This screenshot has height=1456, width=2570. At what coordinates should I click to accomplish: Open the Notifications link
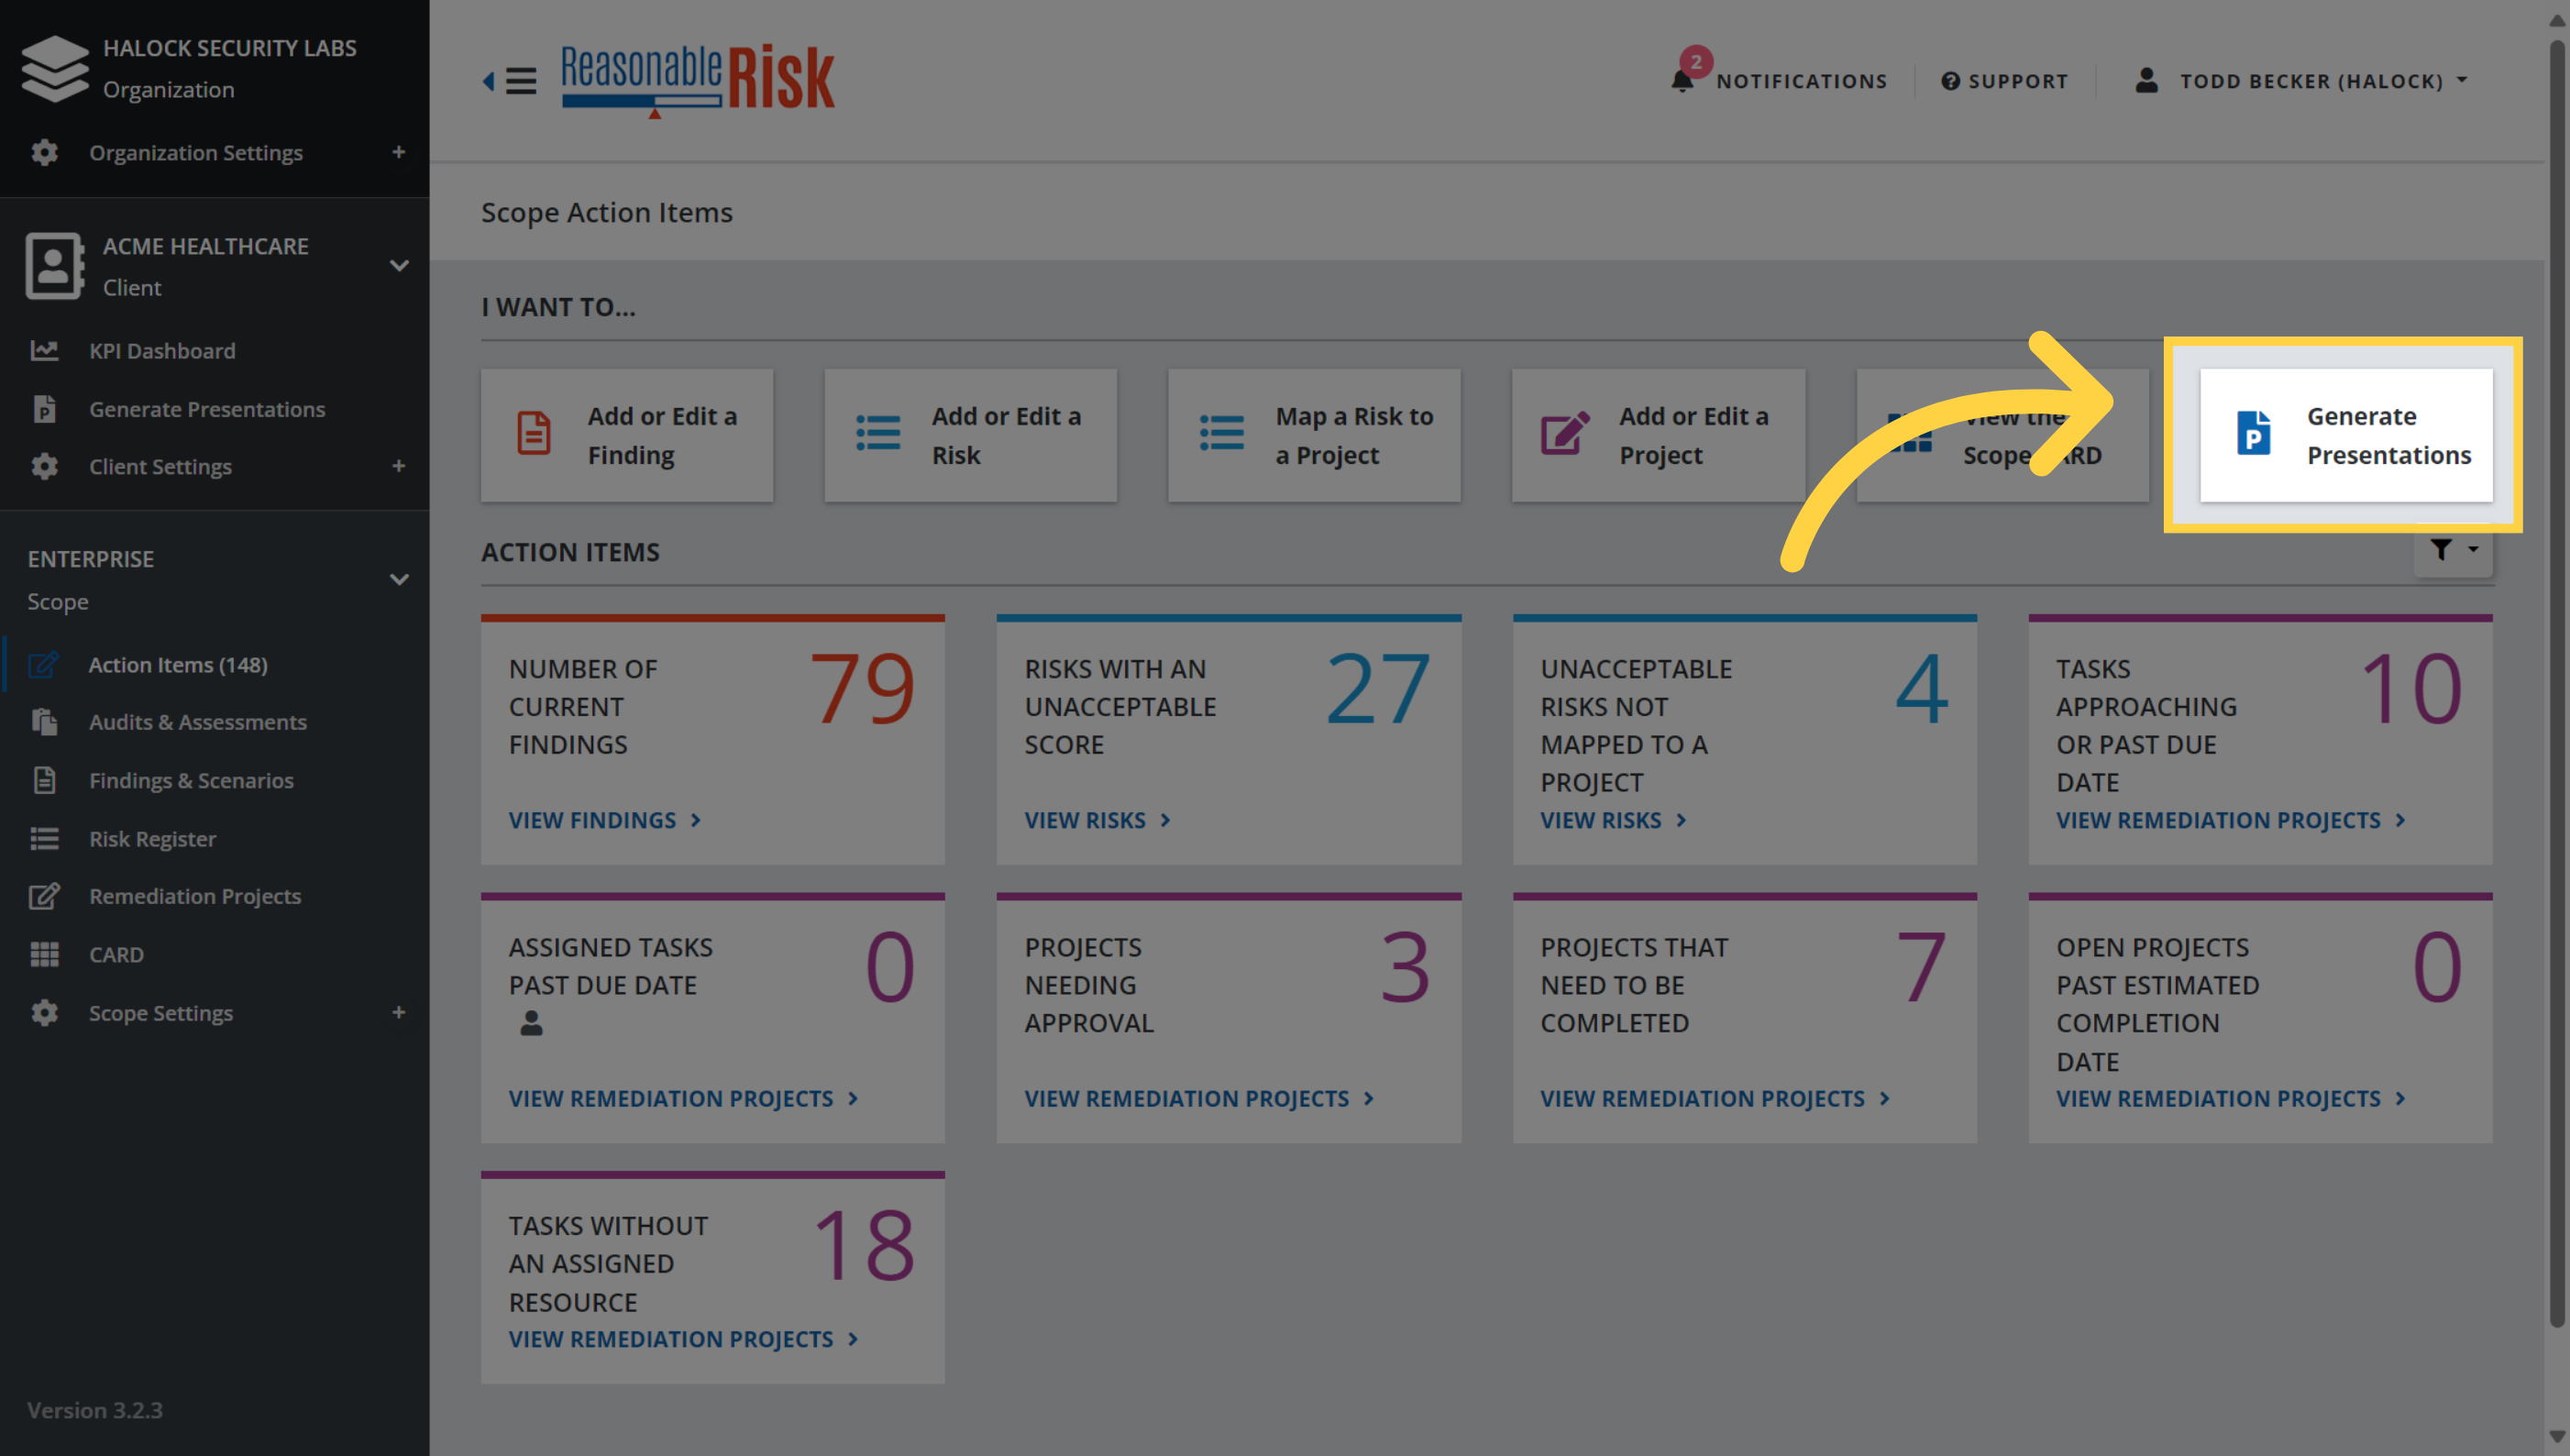pyautogui.click(x=1801, y=81)
